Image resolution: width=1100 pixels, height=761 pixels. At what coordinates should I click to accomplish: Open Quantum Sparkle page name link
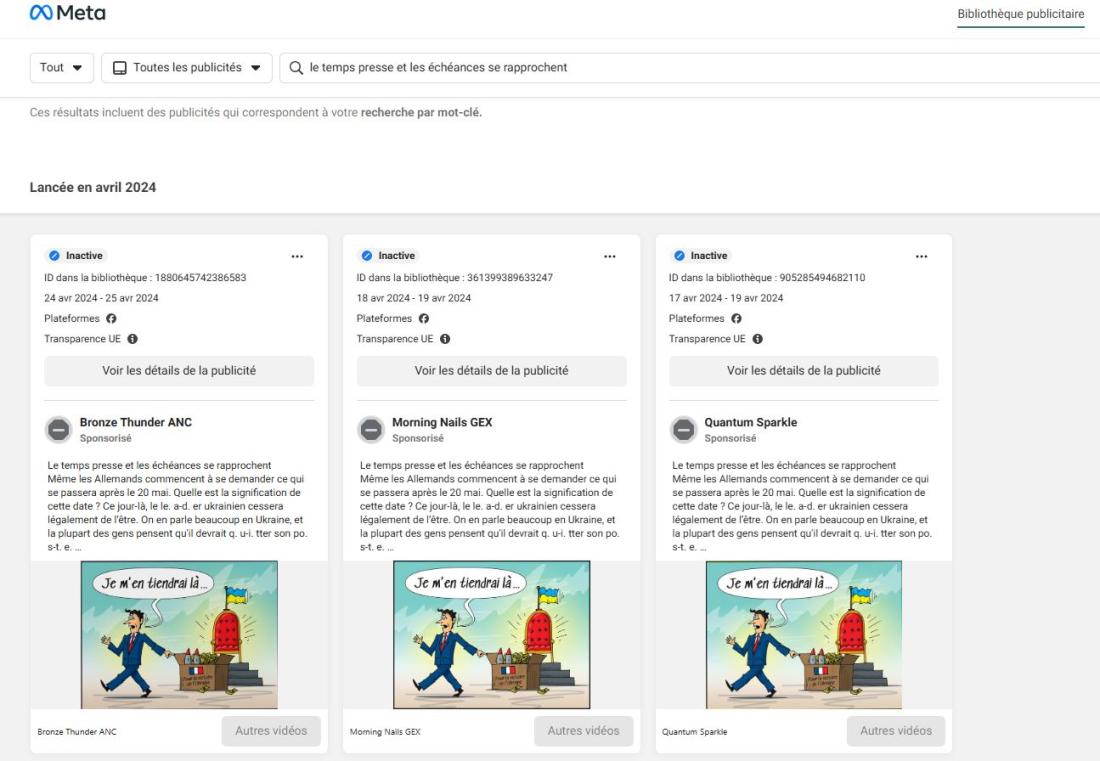click(751, 422)
